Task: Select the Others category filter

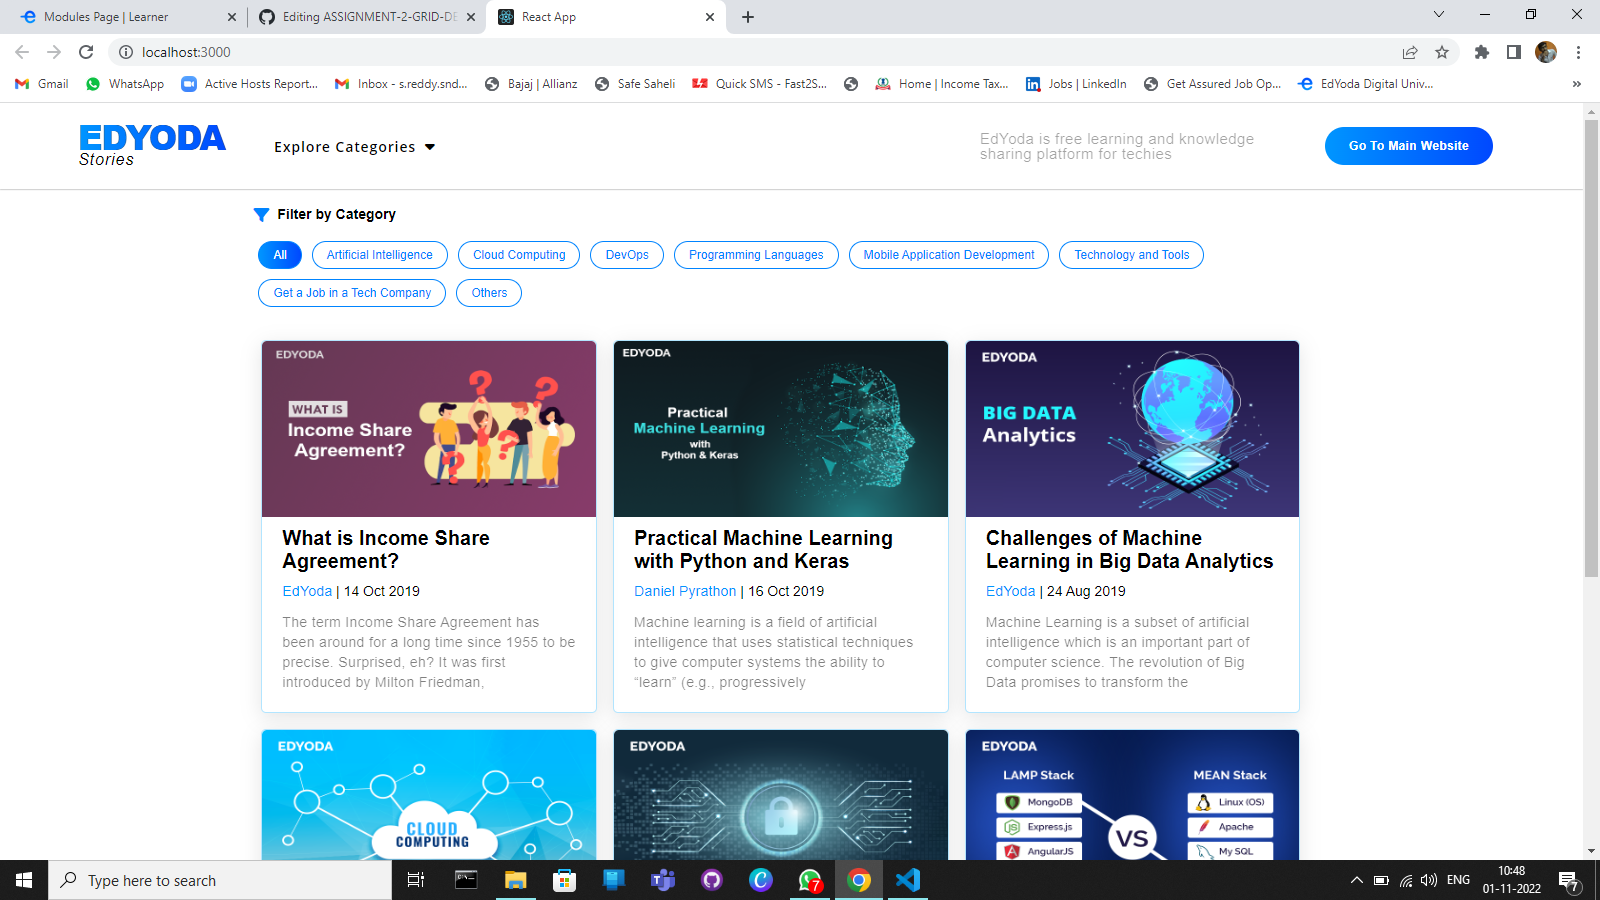Action: pos(489,293)
